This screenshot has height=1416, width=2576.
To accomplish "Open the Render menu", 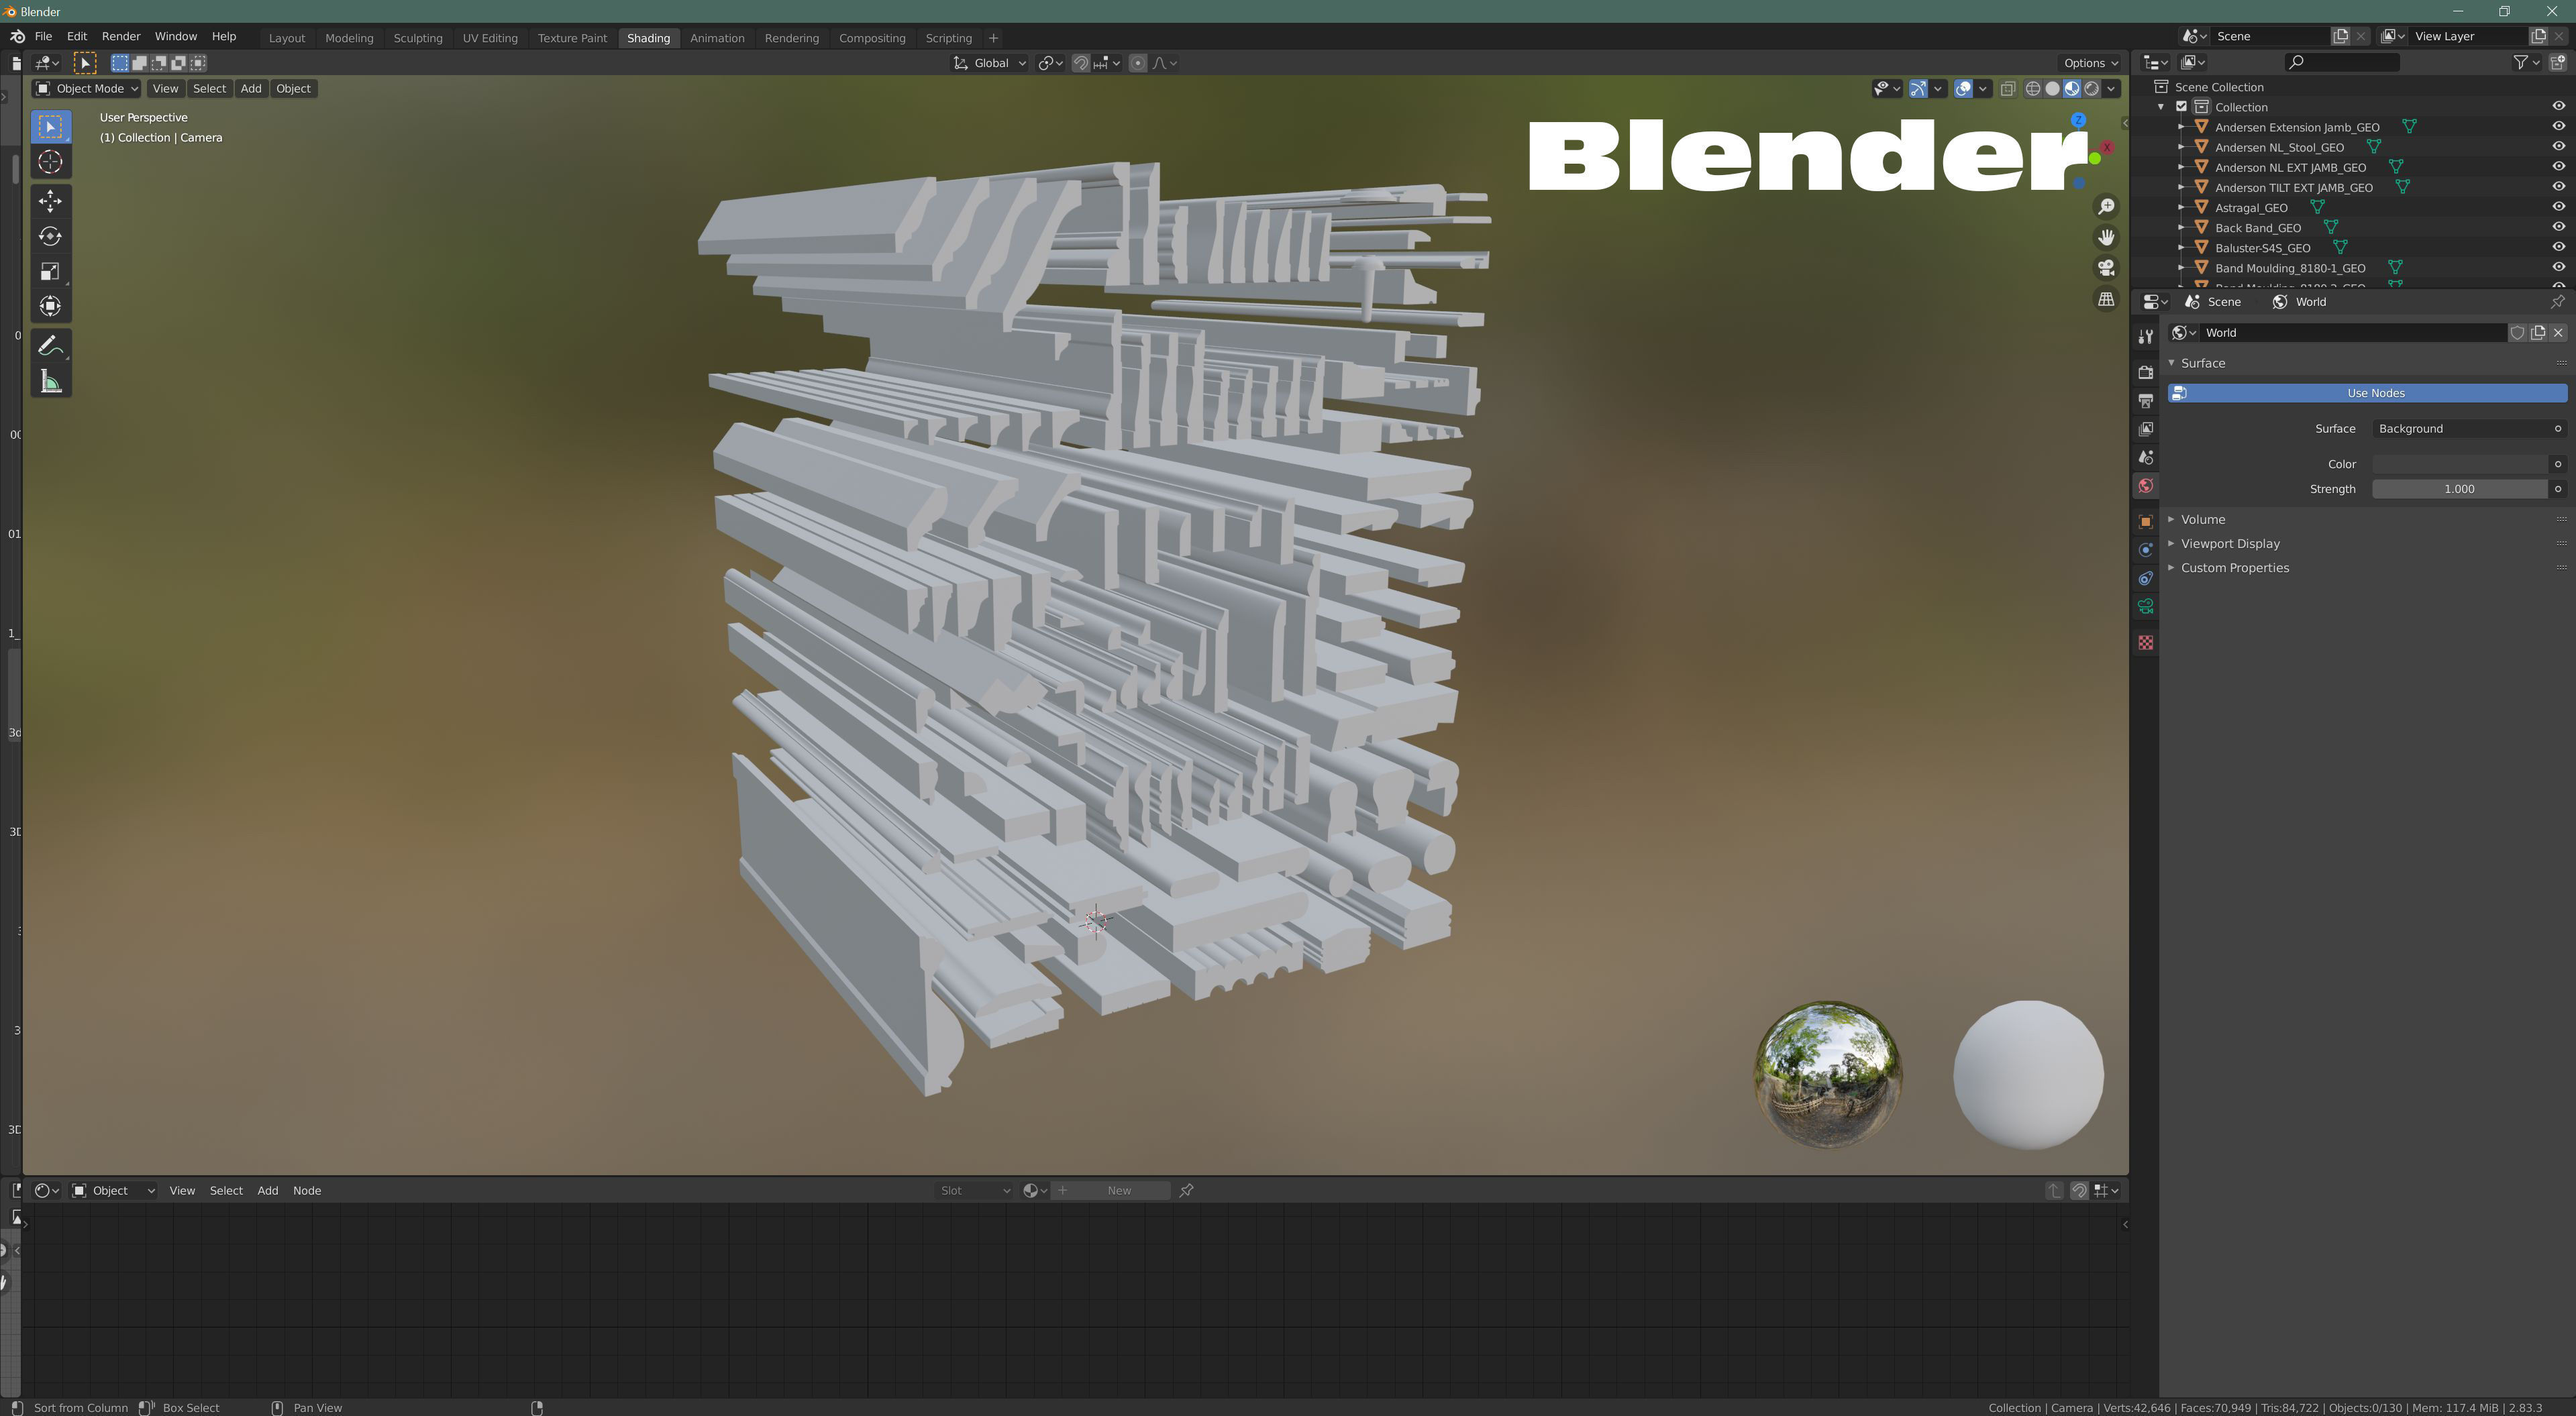I will pyautogui.click(x=121, y=36).
